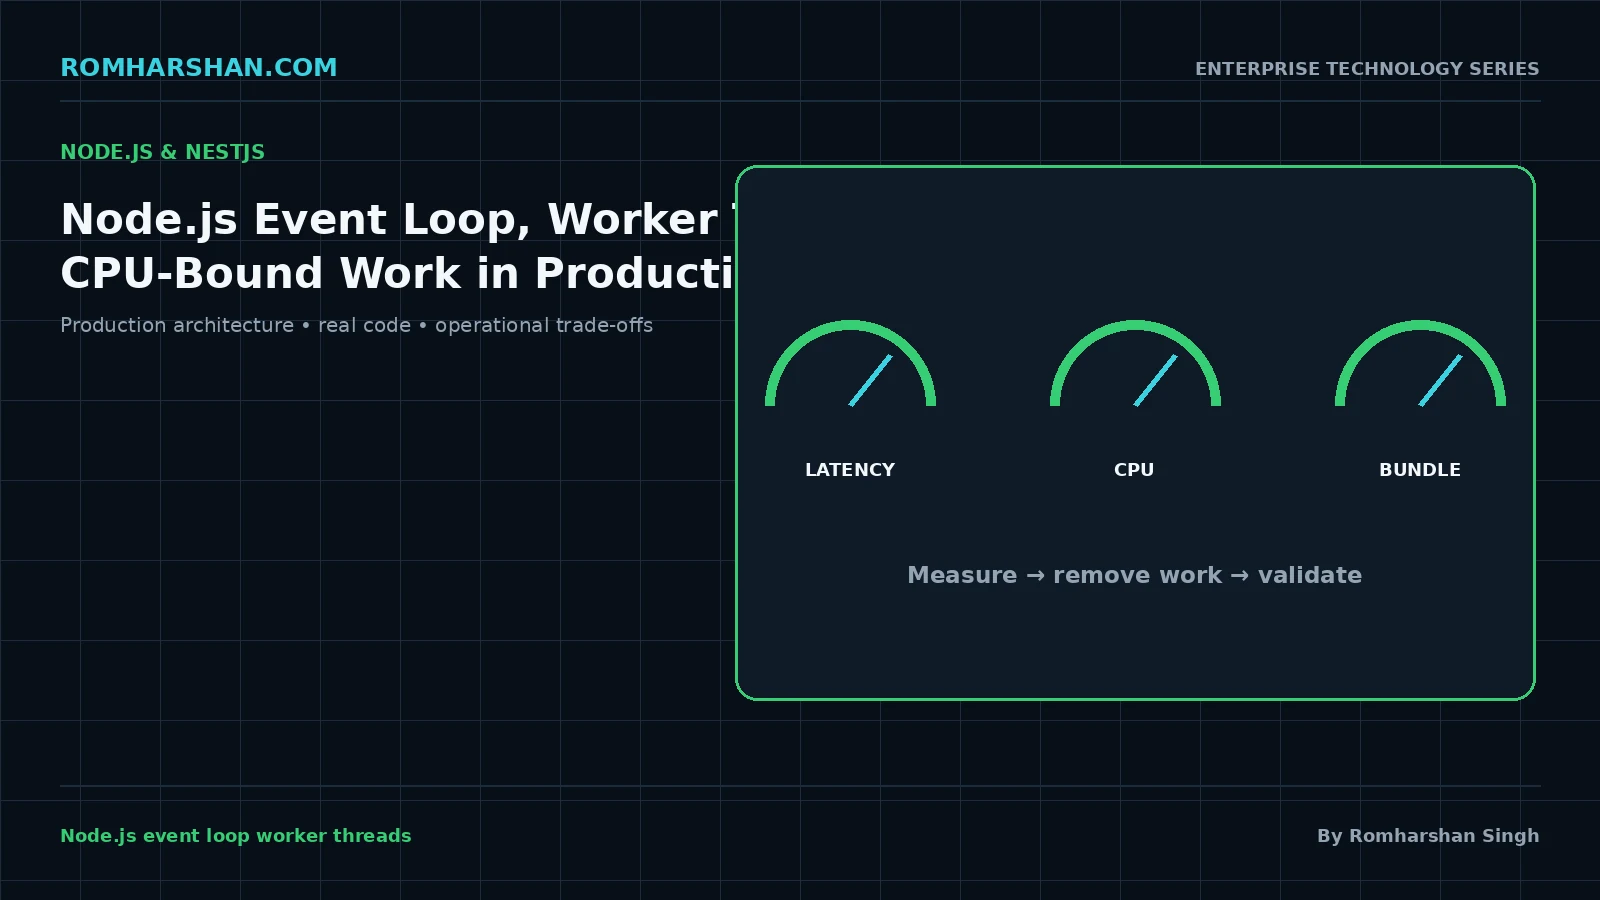Click the Node.js event loop worker threads tag
The image size is (1600, 900).
(236, 836)
